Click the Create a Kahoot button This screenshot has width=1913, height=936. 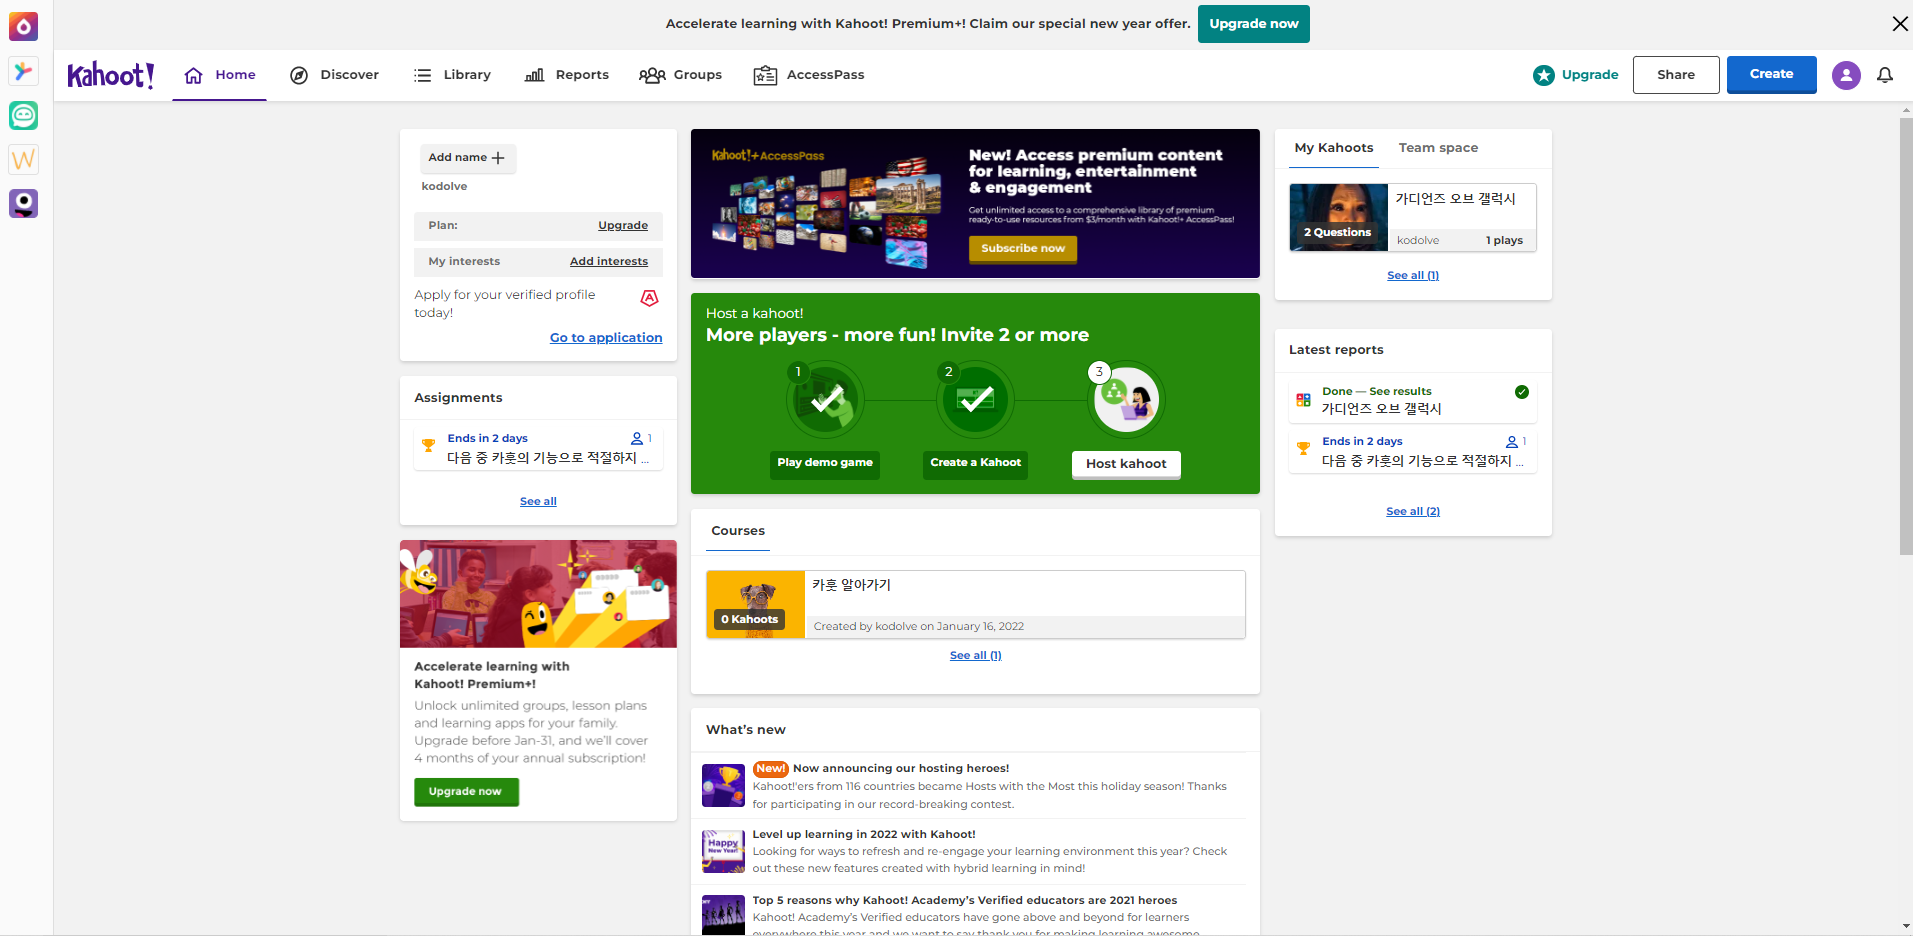click(x=976, y=463)
